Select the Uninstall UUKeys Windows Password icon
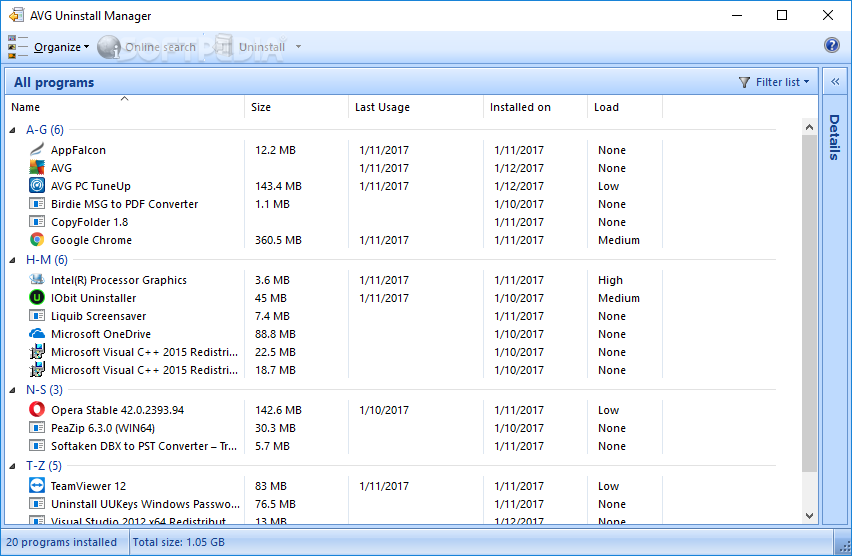Viewport: 852px width, 556px height. pos(36,504)
